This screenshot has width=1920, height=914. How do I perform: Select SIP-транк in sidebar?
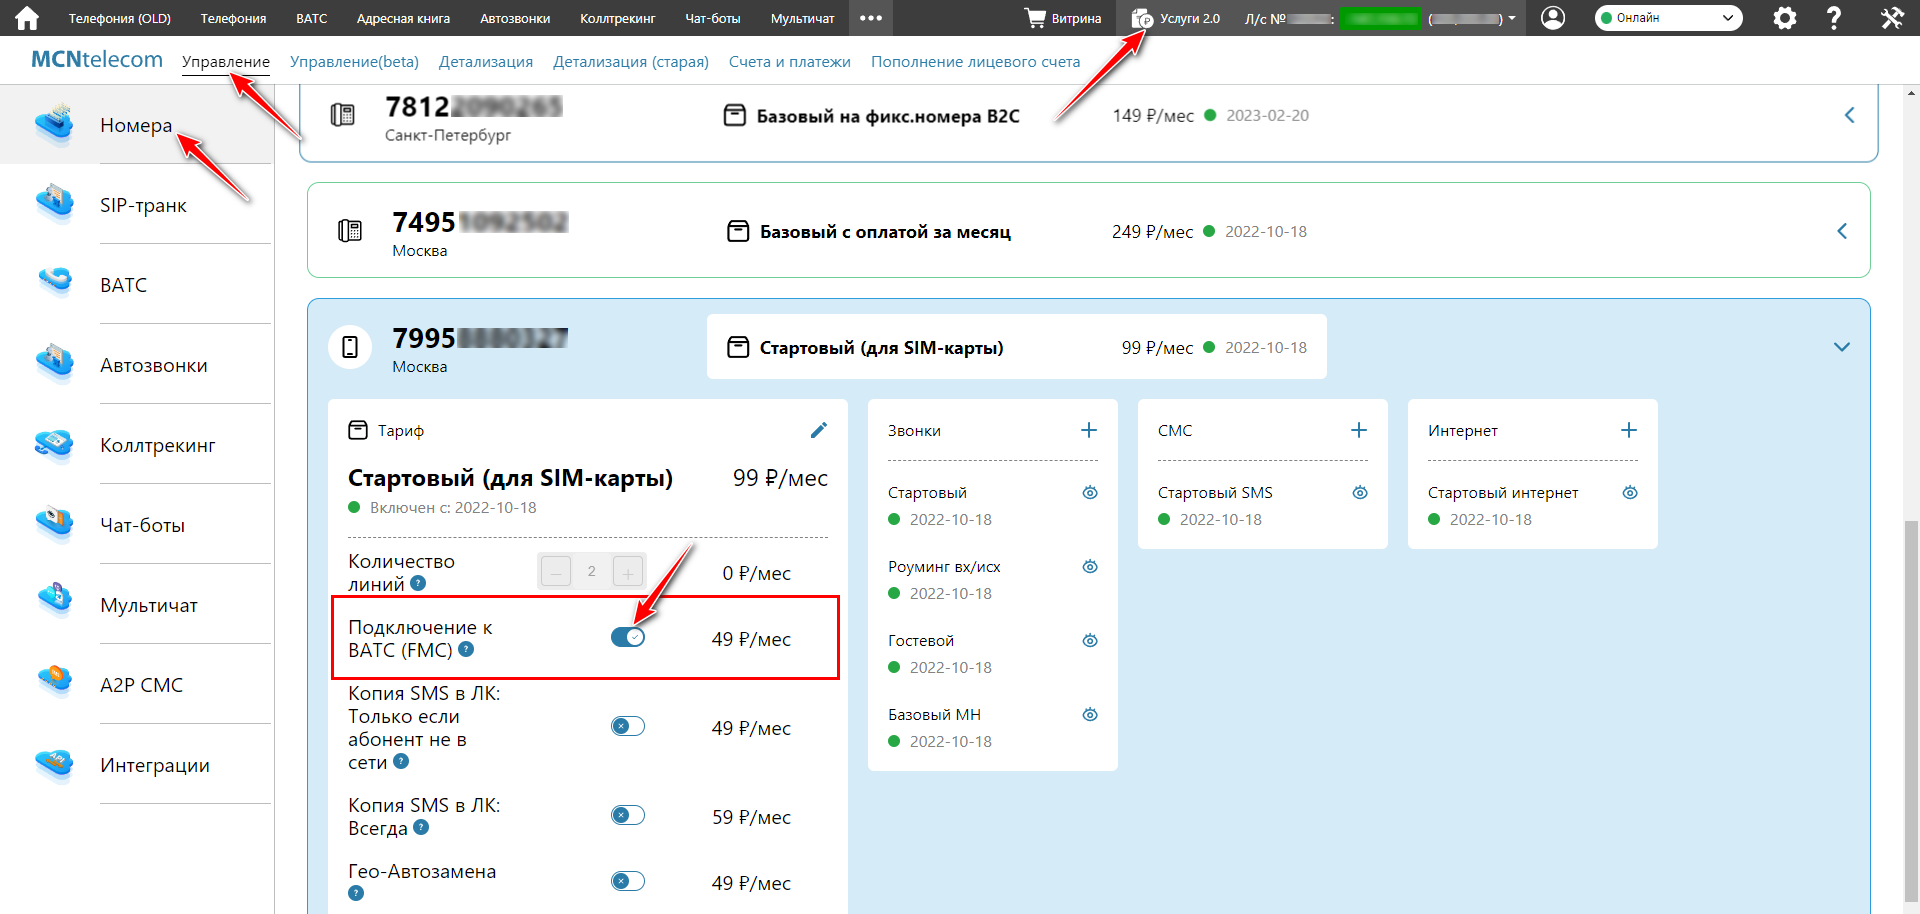click(x=143, y=205)
